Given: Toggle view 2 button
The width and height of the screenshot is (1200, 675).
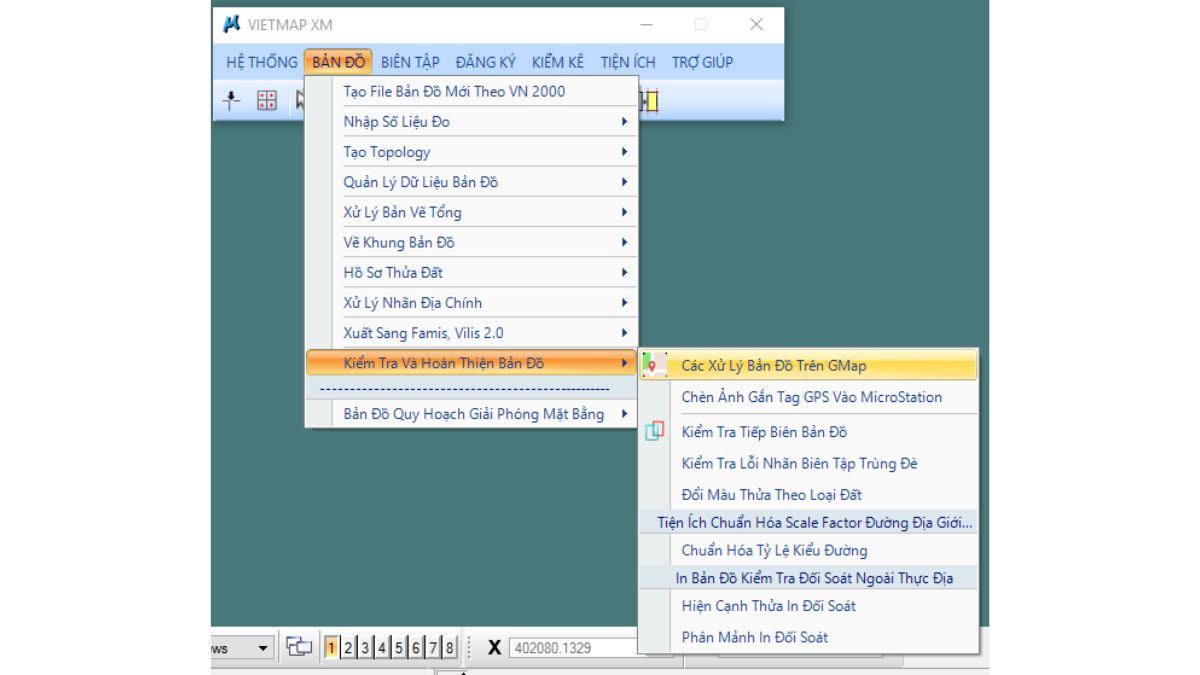Looking at the screenshot, I should (x=348, y=648).
